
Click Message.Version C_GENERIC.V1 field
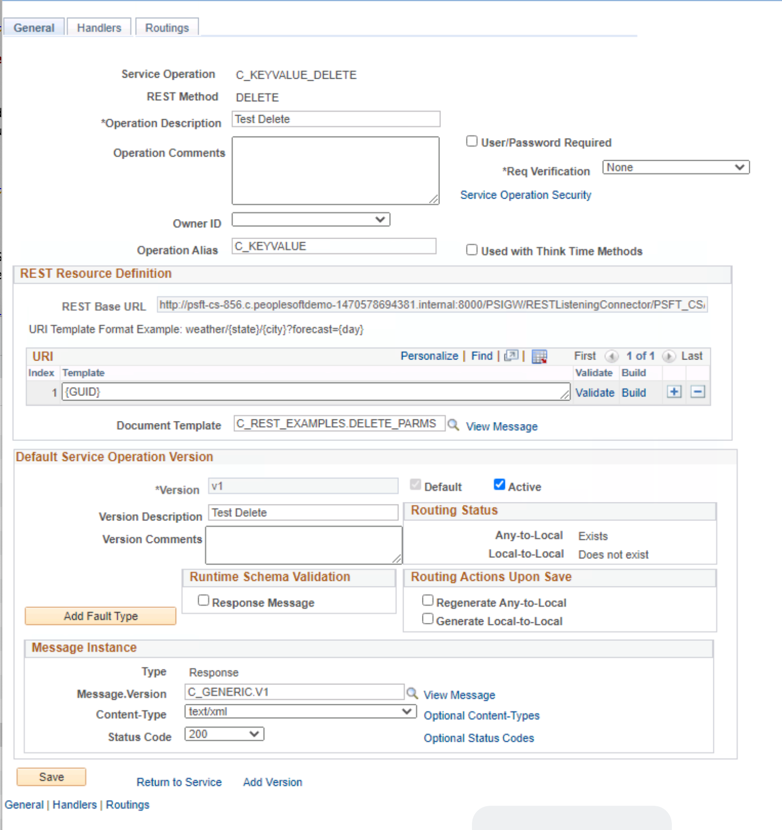294,692
